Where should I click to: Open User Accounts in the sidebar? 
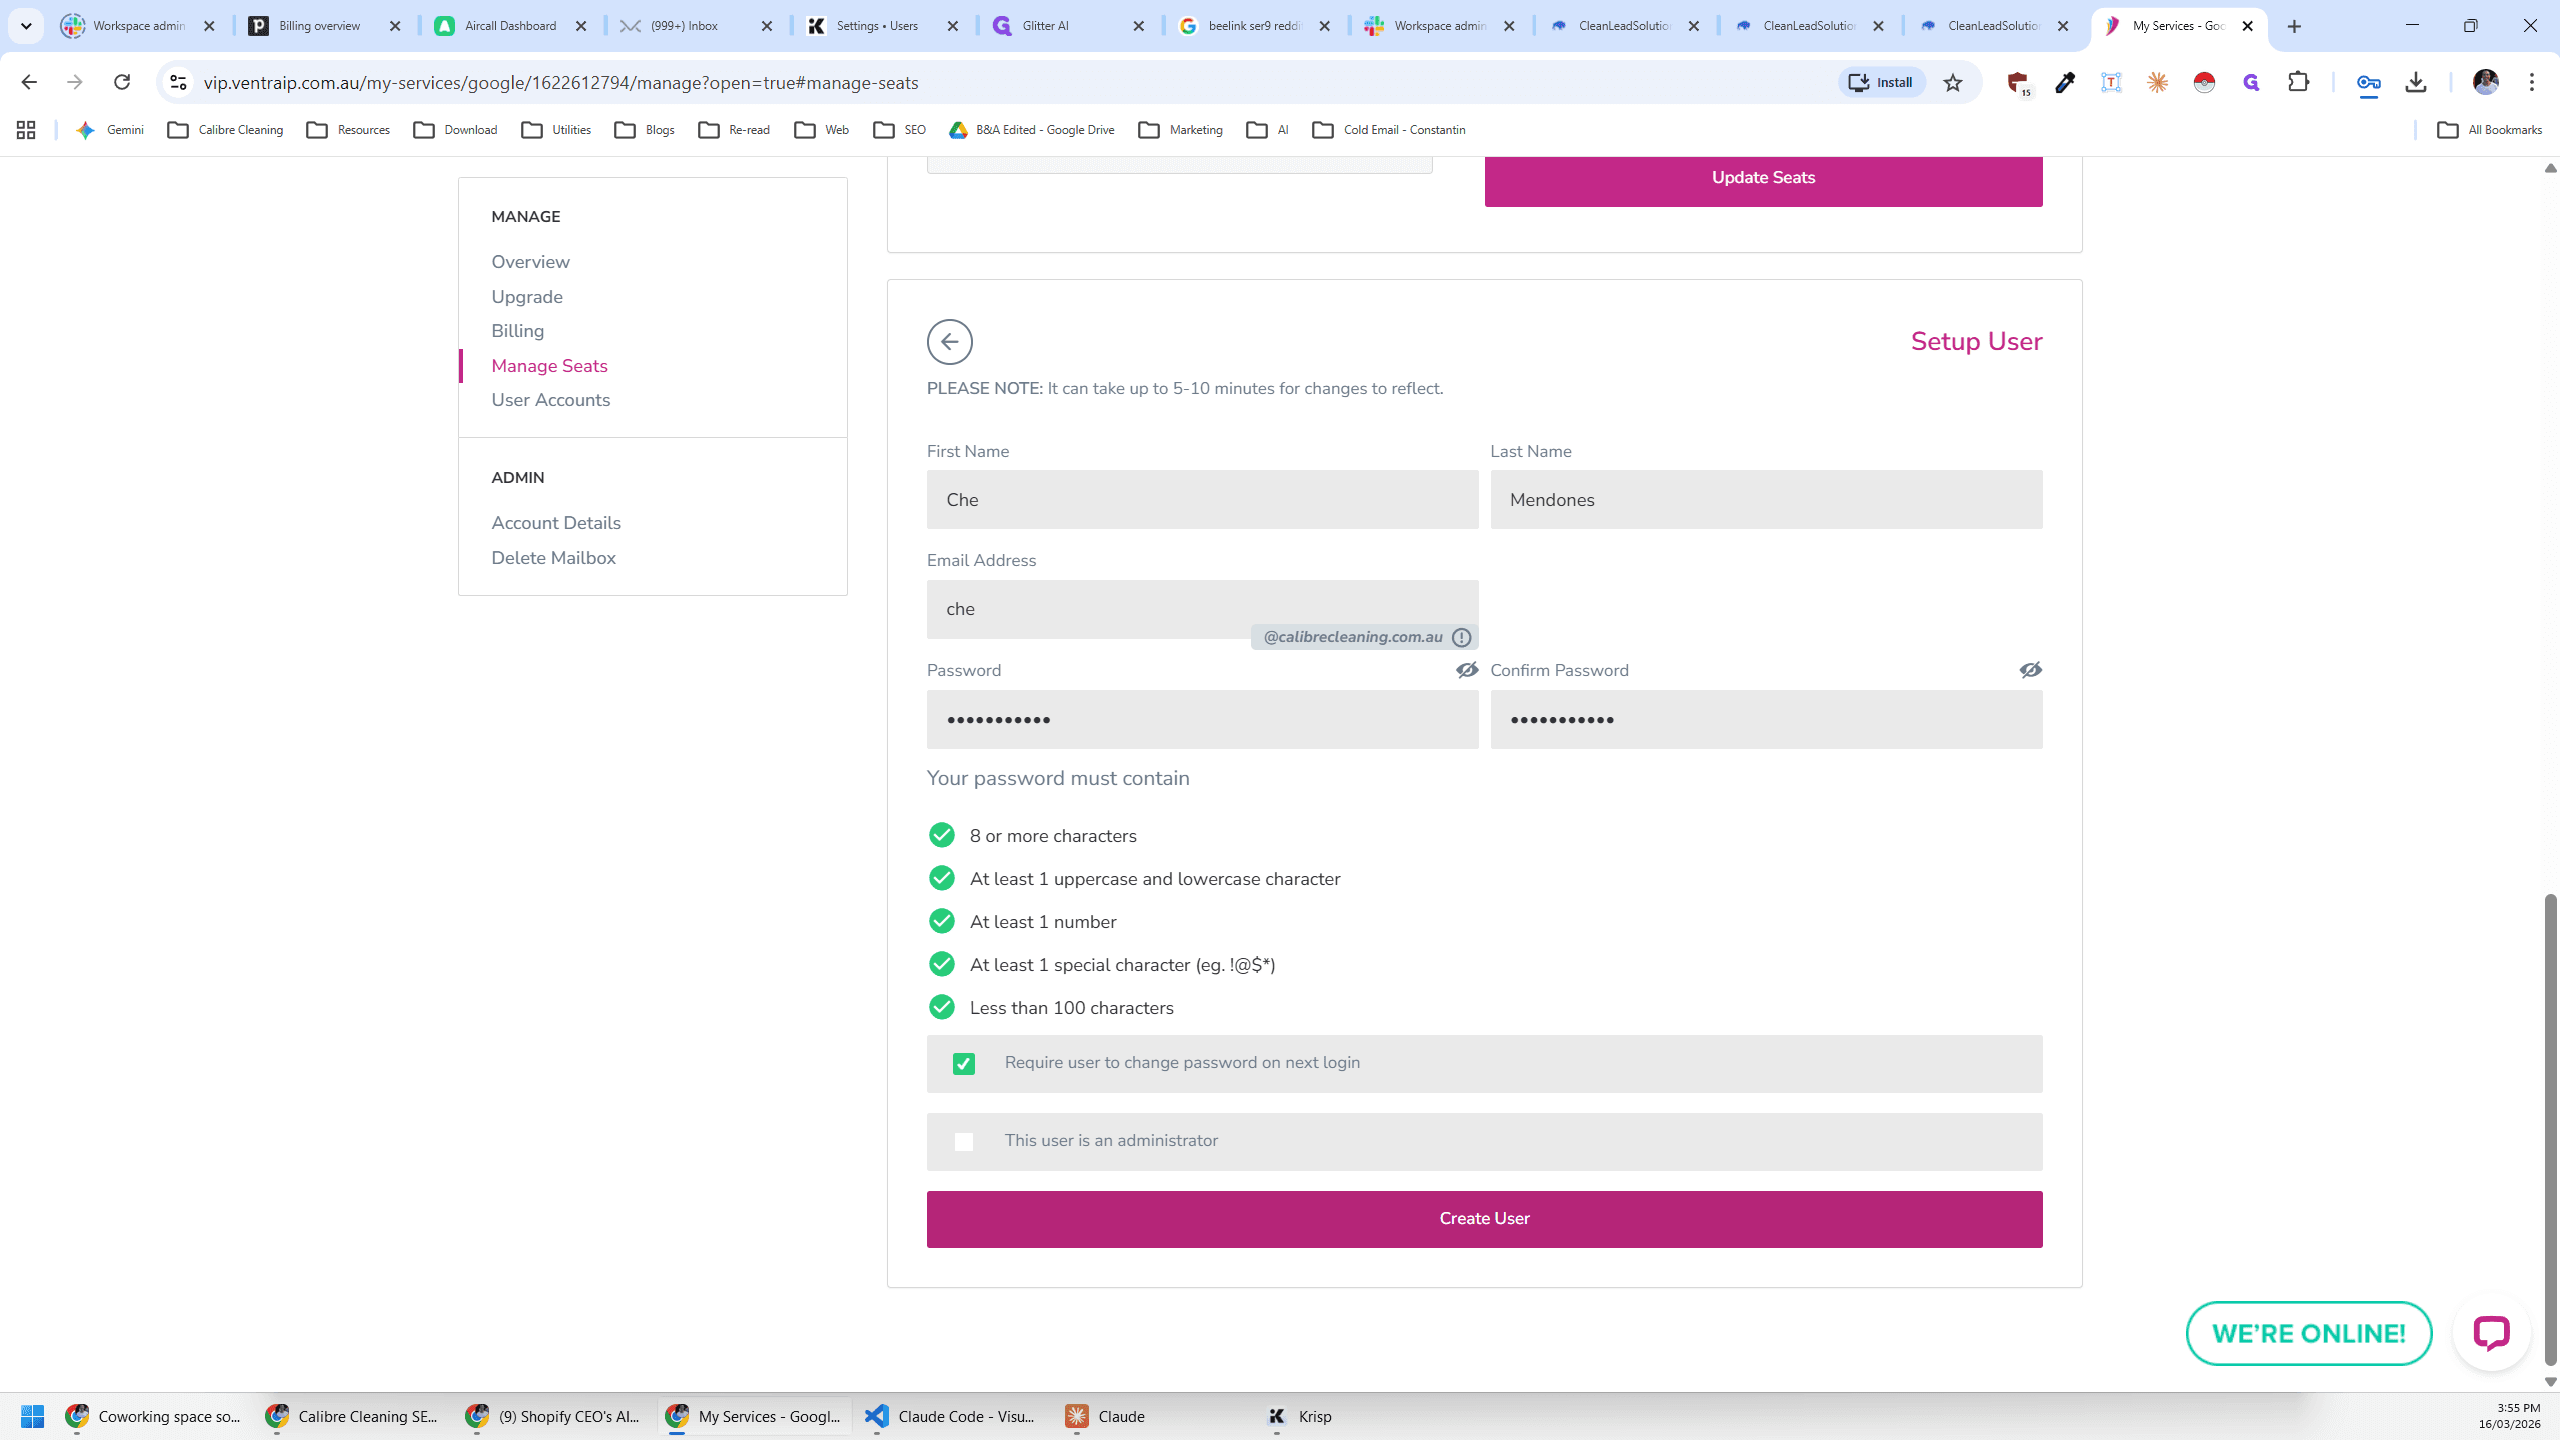(550, 400)
